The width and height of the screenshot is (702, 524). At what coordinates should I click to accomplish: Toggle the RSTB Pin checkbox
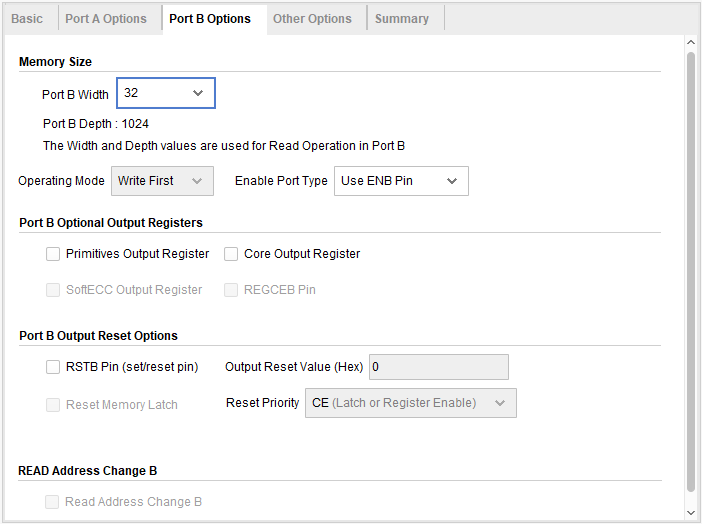pyautogui.click(x=53, y=367)
